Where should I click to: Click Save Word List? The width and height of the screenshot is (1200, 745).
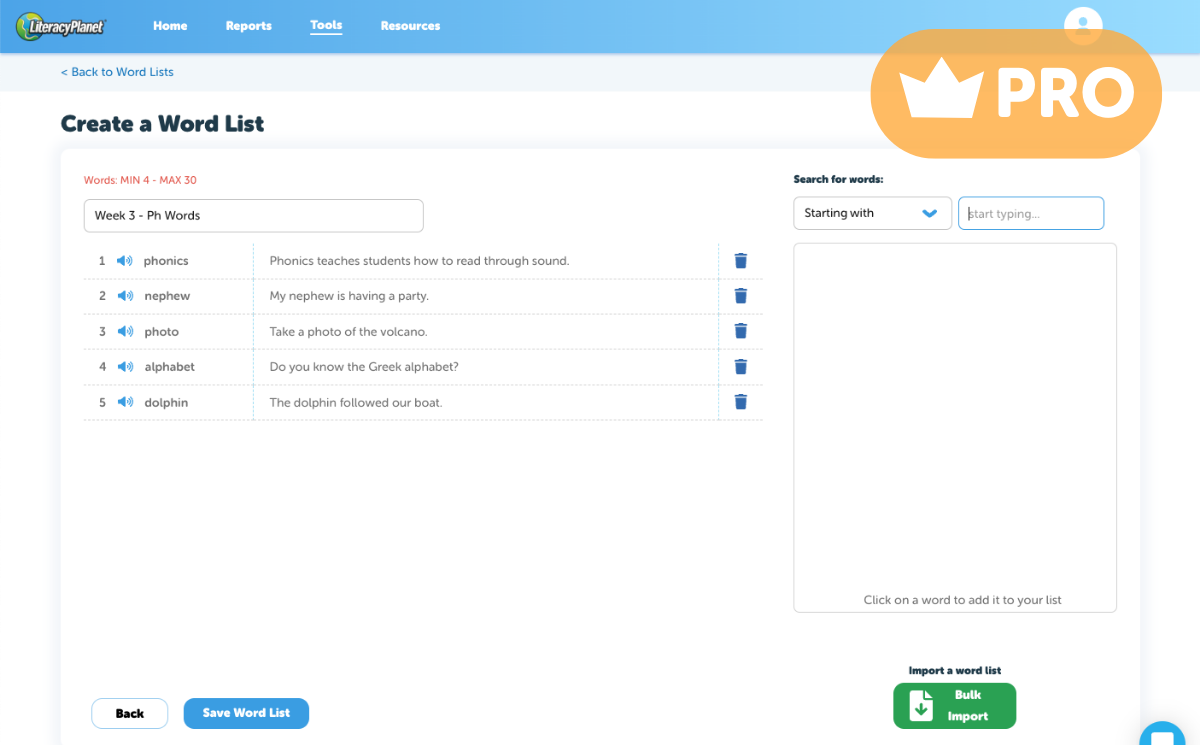(x=246, y=713)
